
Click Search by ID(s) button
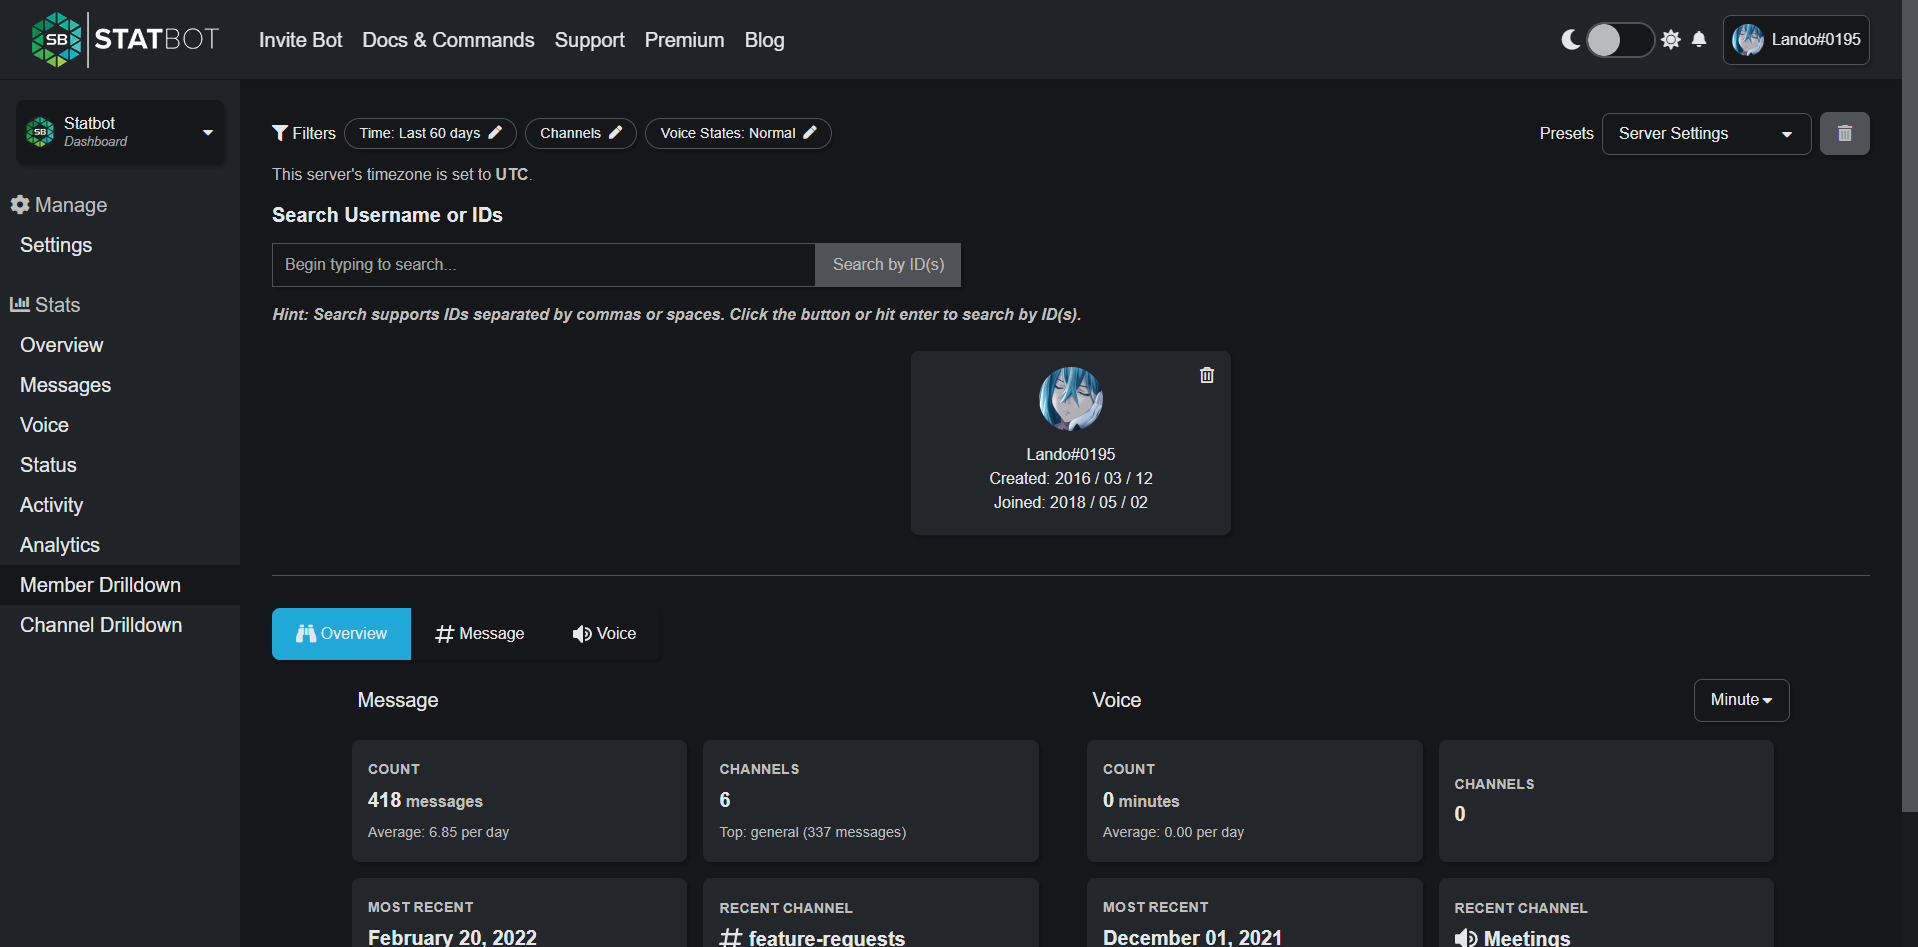pyautogui.click(x=888, y=265)
